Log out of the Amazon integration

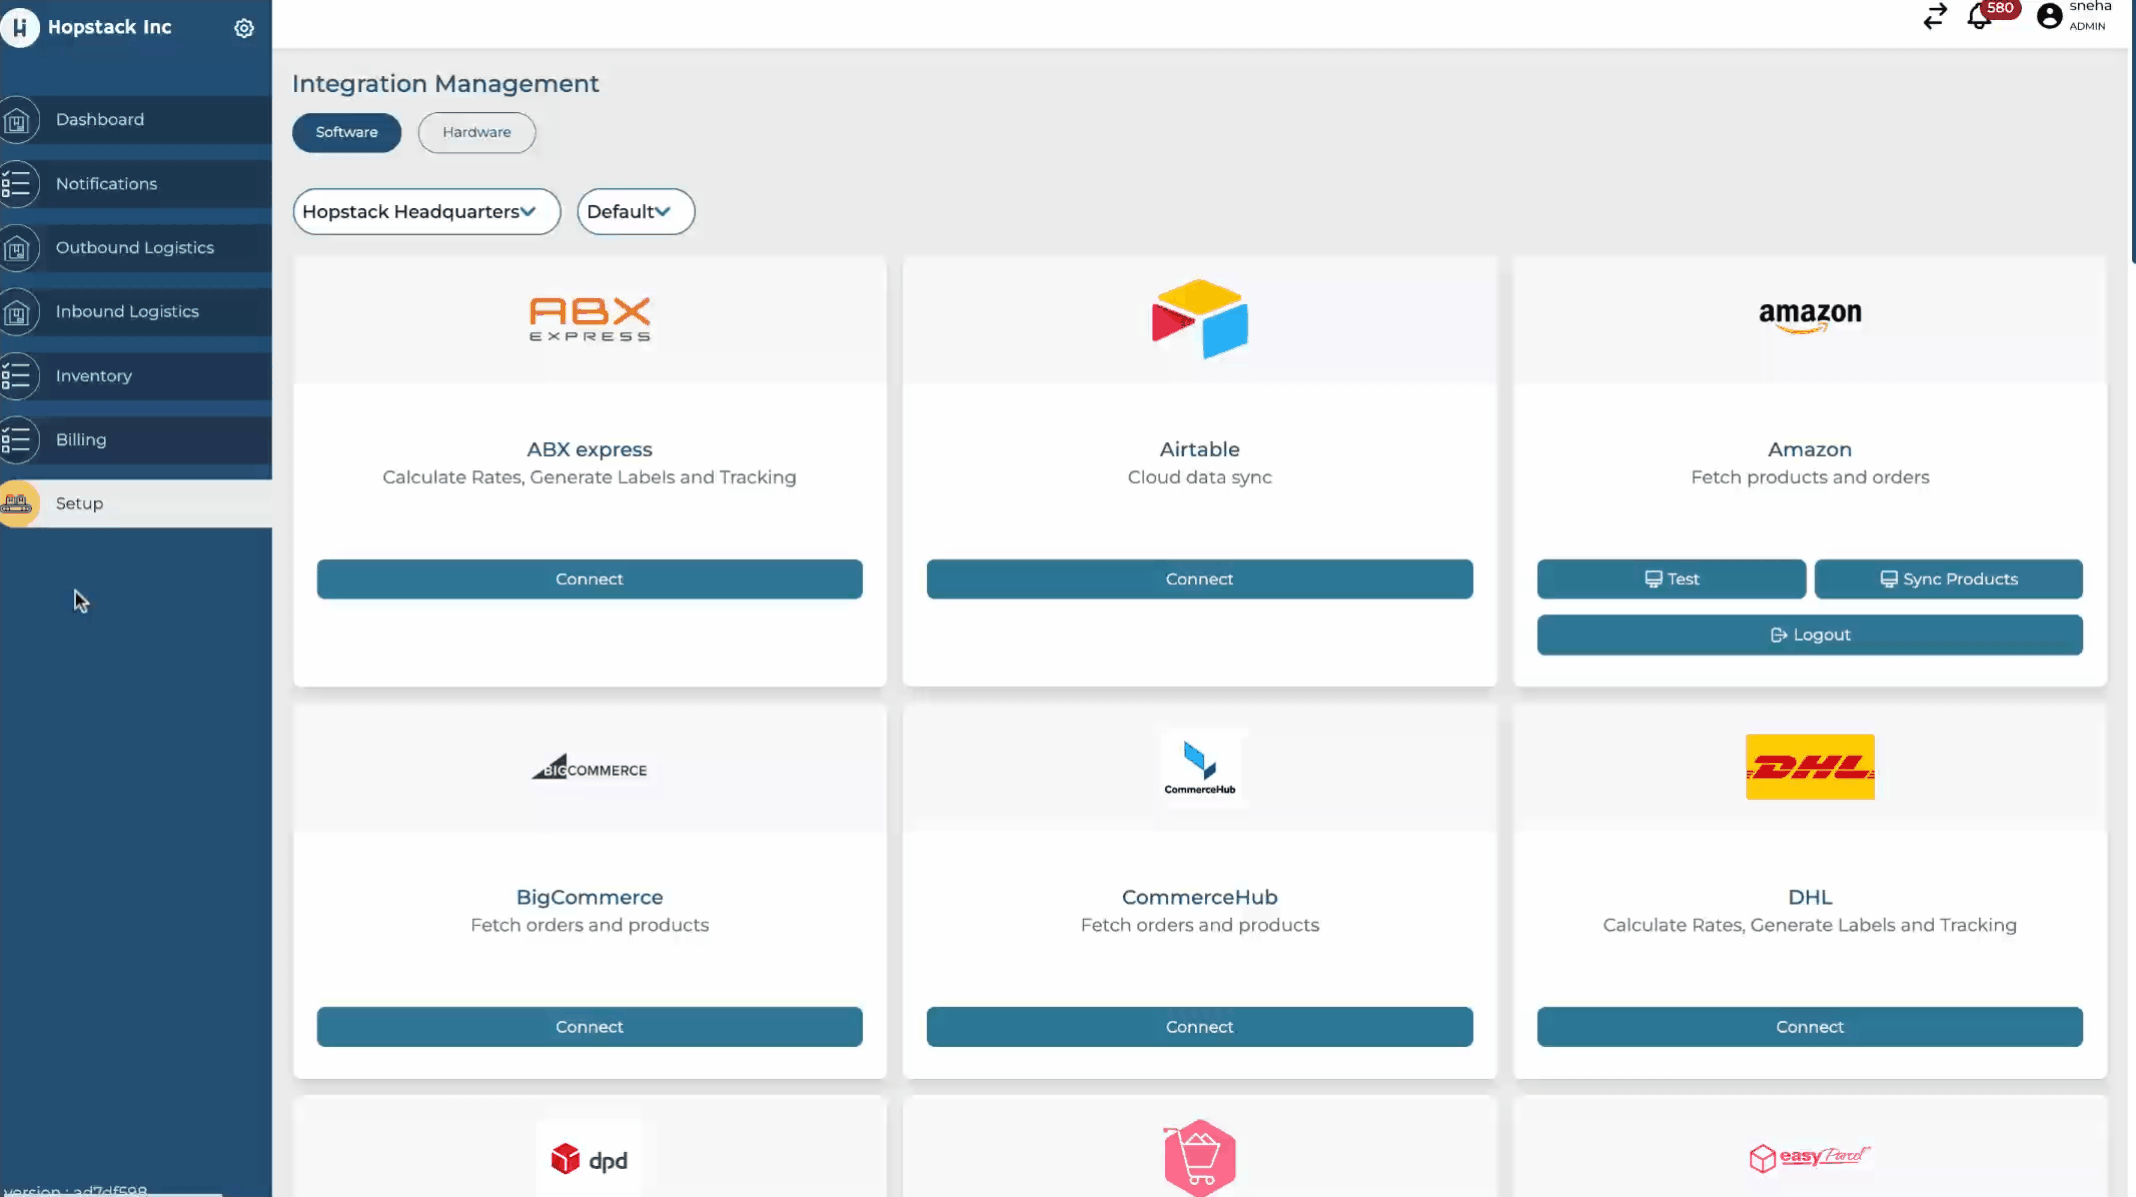(1809, 635)
